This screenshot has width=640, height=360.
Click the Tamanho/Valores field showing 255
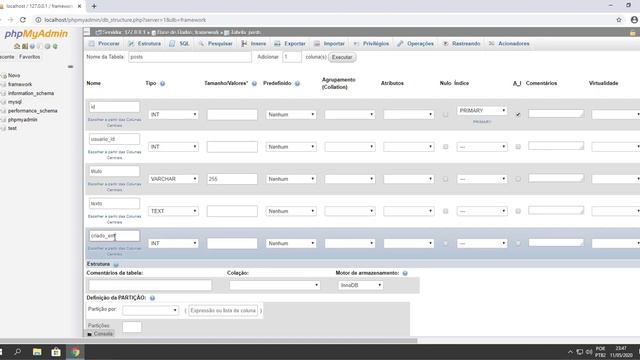[x=232, y=179]
